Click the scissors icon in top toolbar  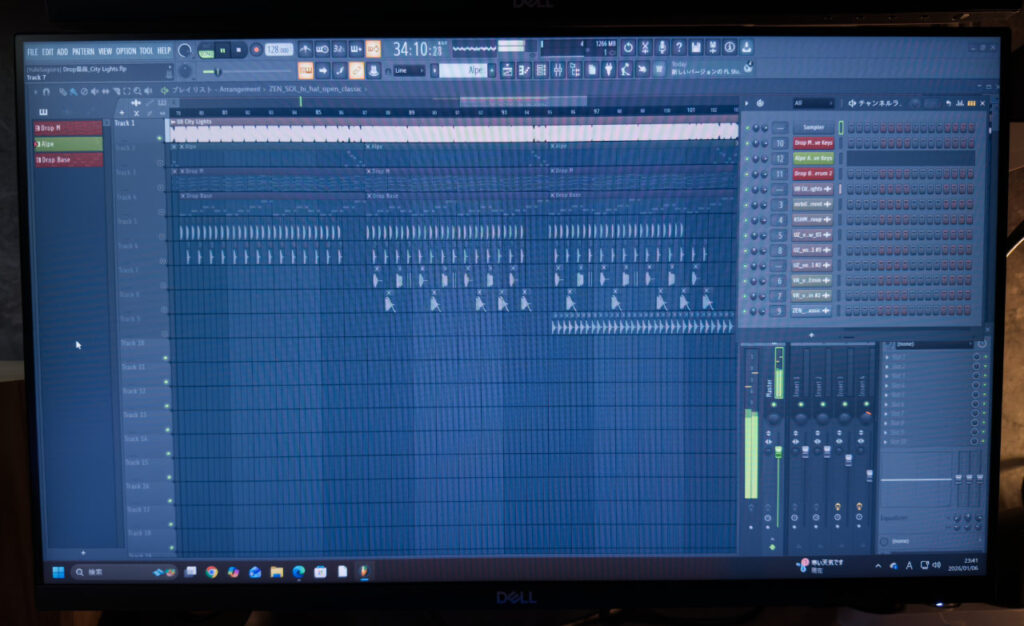pyautogui.click(x=644, y=47)
